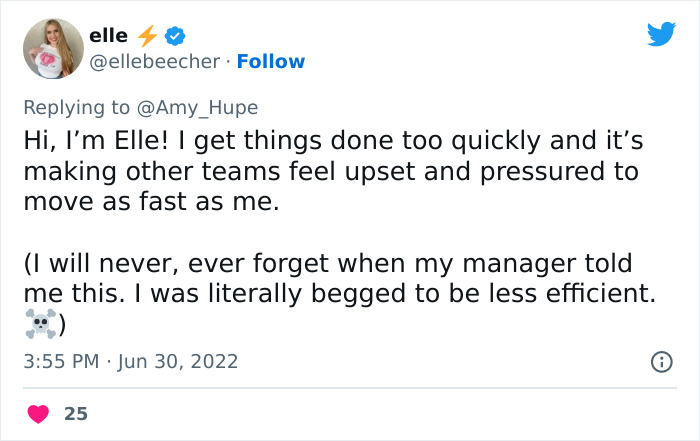The image size is (700, 441).
Task: Open elle's profile picture
Action: (x=50, y=48)
